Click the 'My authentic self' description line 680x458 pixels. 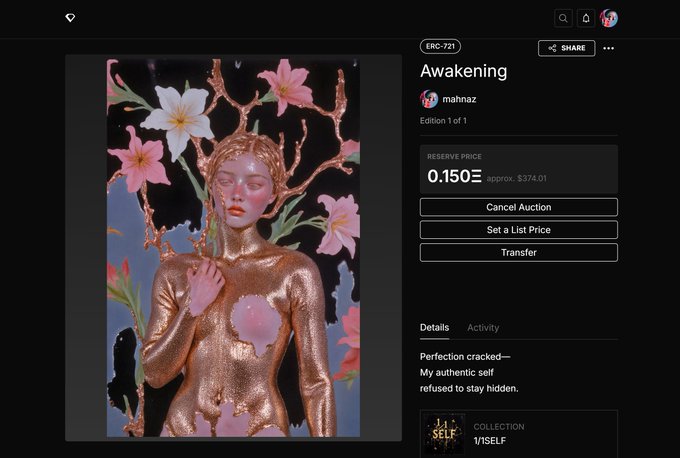(x=457, y=373)
